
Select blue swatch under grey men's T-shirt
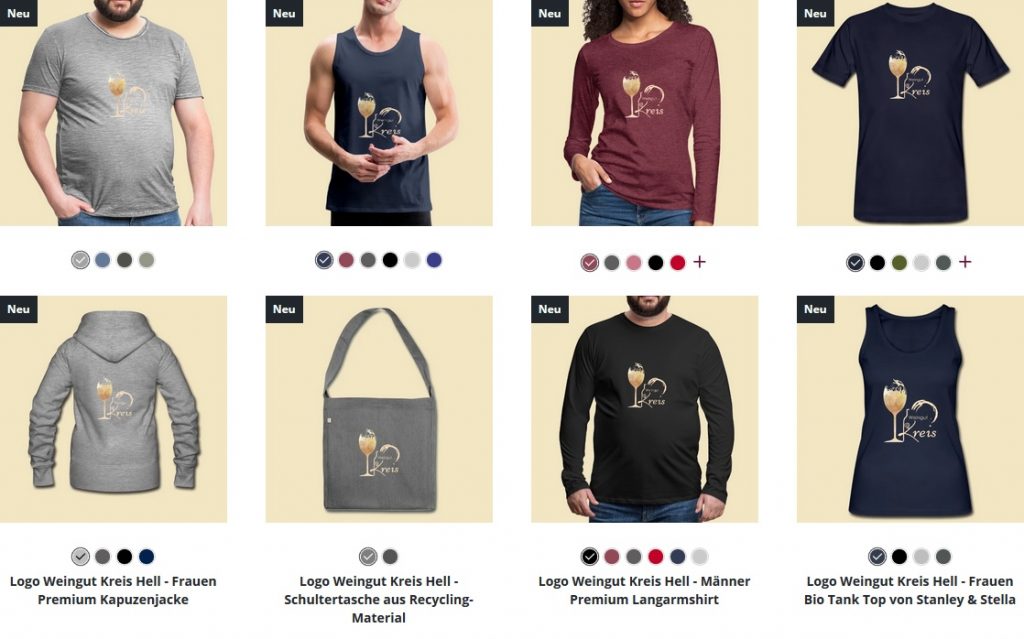103,260
